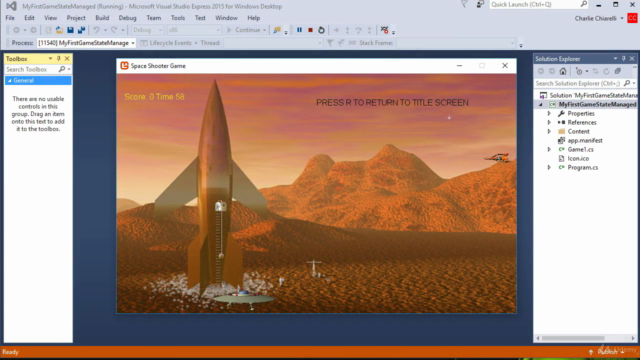Click the Toolbox search magnifier icon
The image size is (640, 360).
coord(62,69)
